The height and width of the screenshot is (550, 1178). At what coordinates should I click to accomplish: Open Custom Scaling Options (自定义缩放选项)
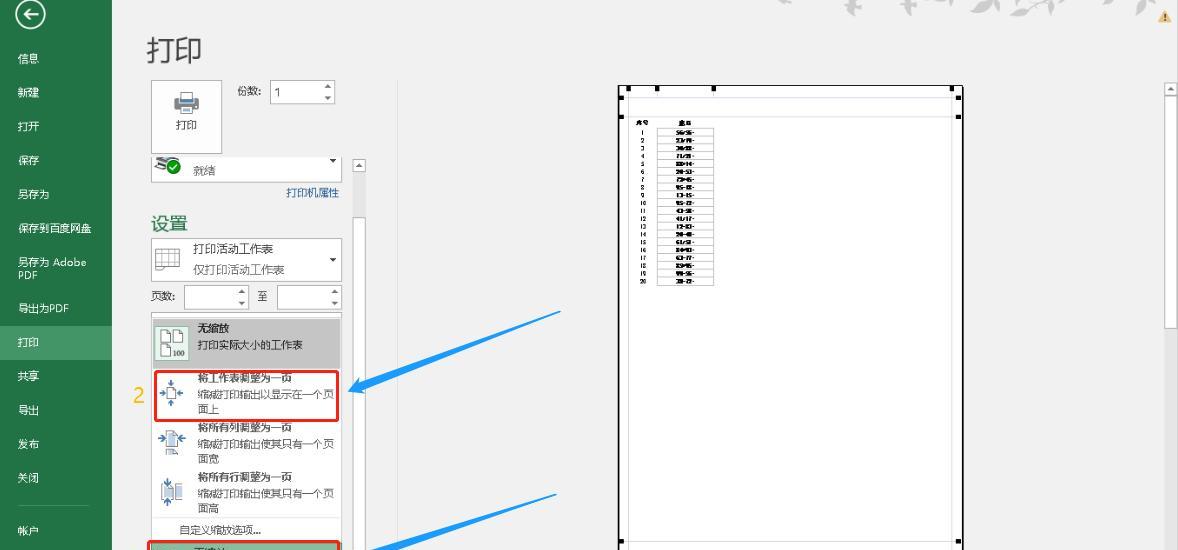tap(219, 530)
